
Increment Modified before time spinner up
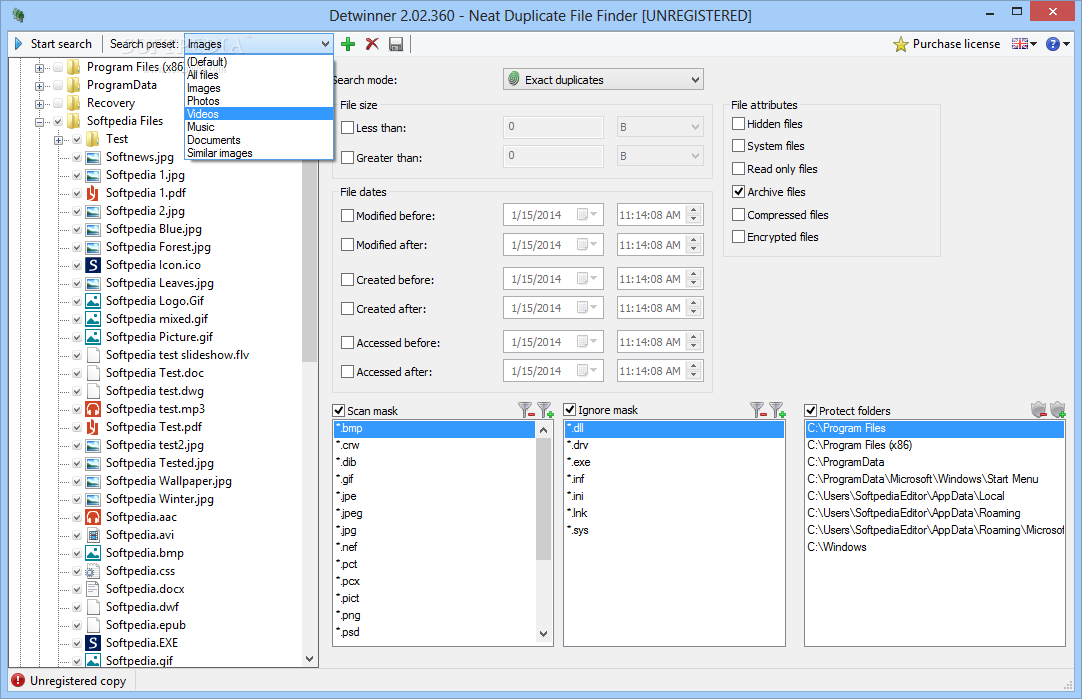[694, 210]
